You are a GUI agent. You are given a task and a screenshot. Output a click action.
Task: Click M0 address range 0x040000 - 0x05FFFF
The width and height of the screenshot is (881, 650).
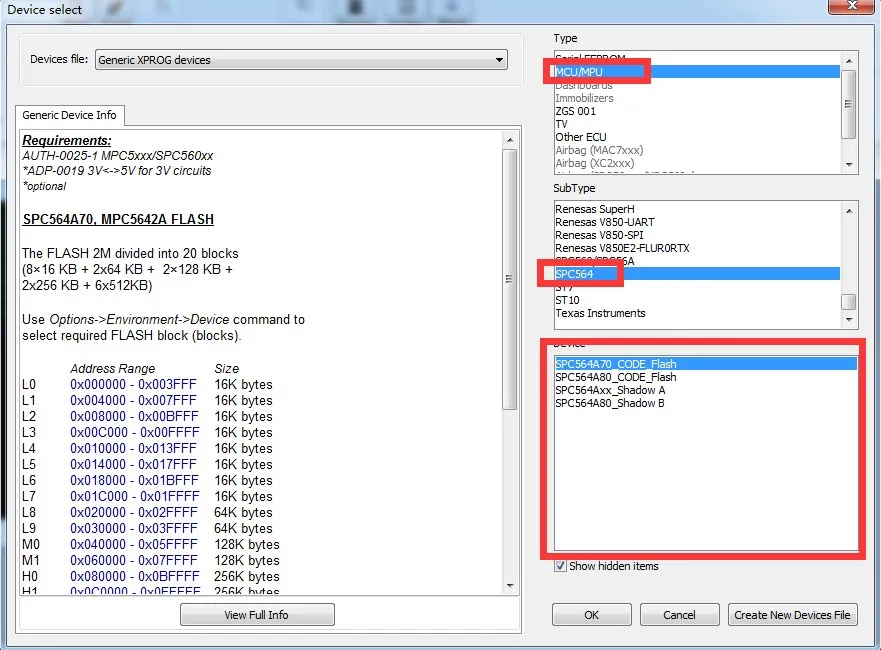(134, 544)
